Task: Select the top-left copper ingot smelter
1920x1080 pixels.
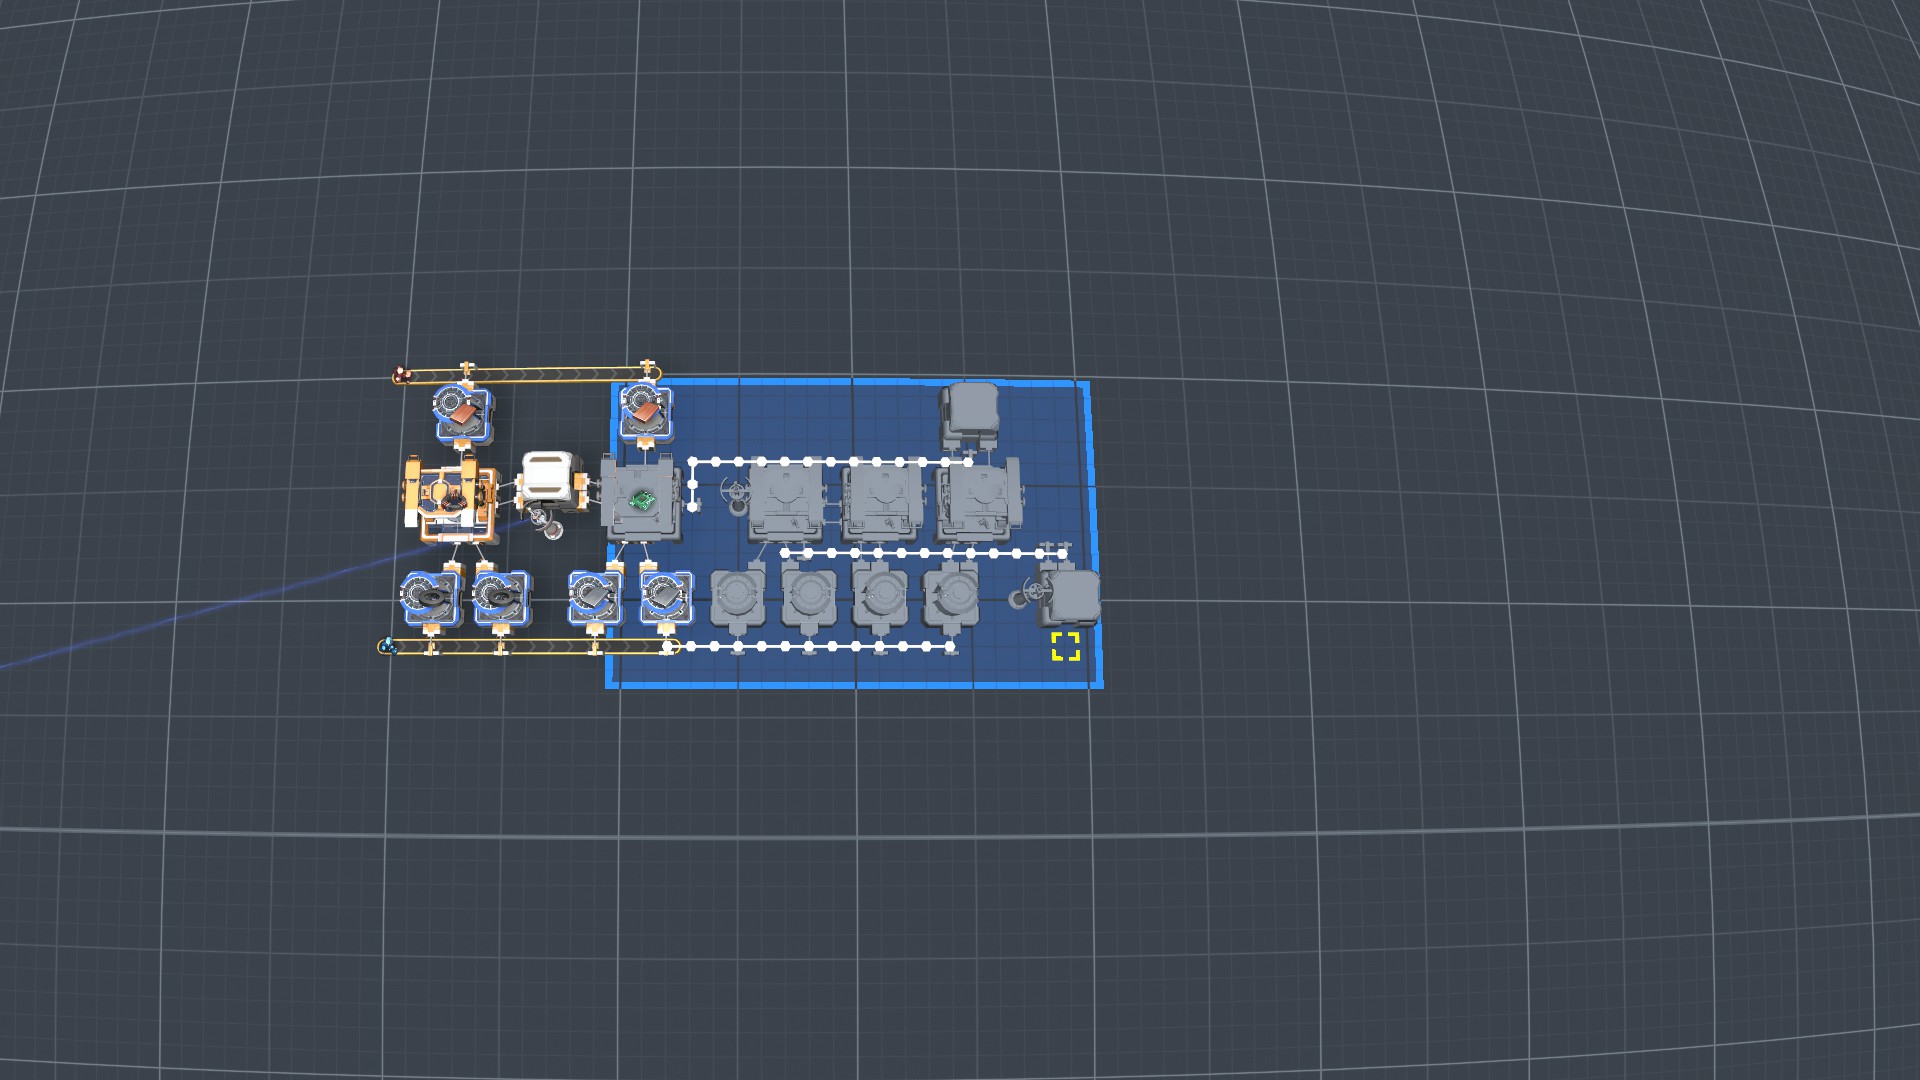Action: (x=462, y=411)
